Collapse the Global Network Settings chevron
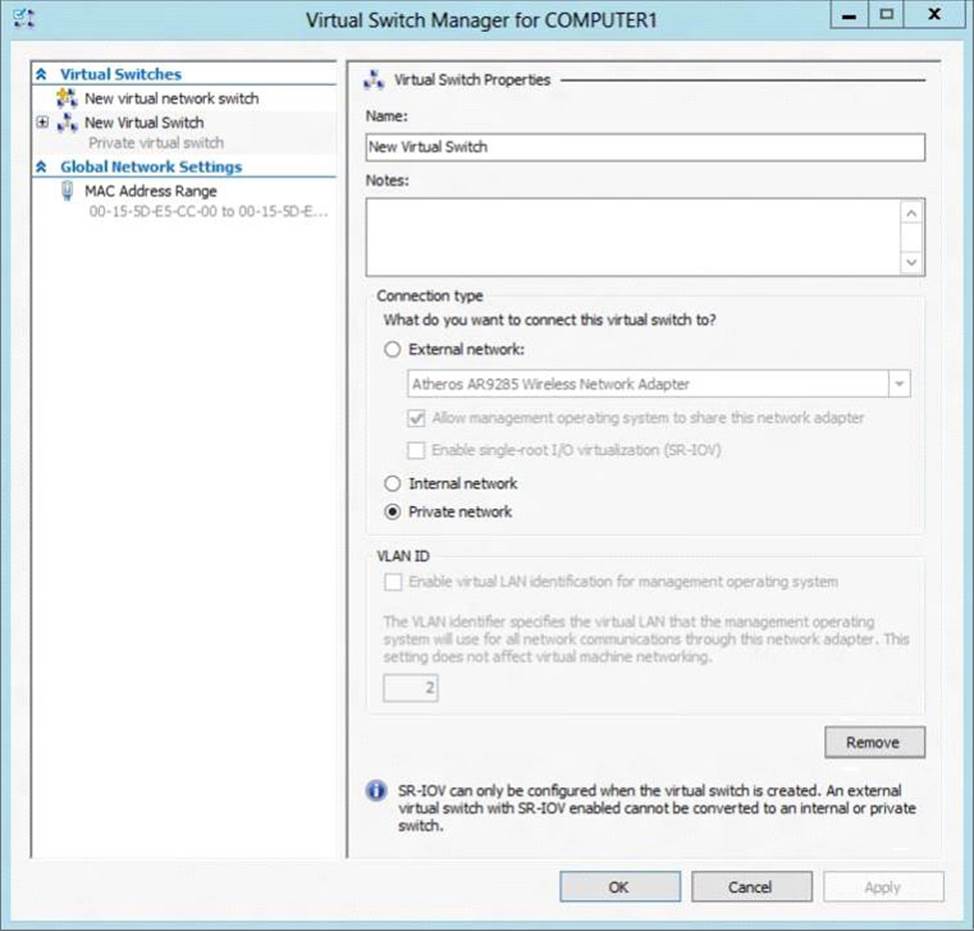974x931 pixels. [42, 167]
